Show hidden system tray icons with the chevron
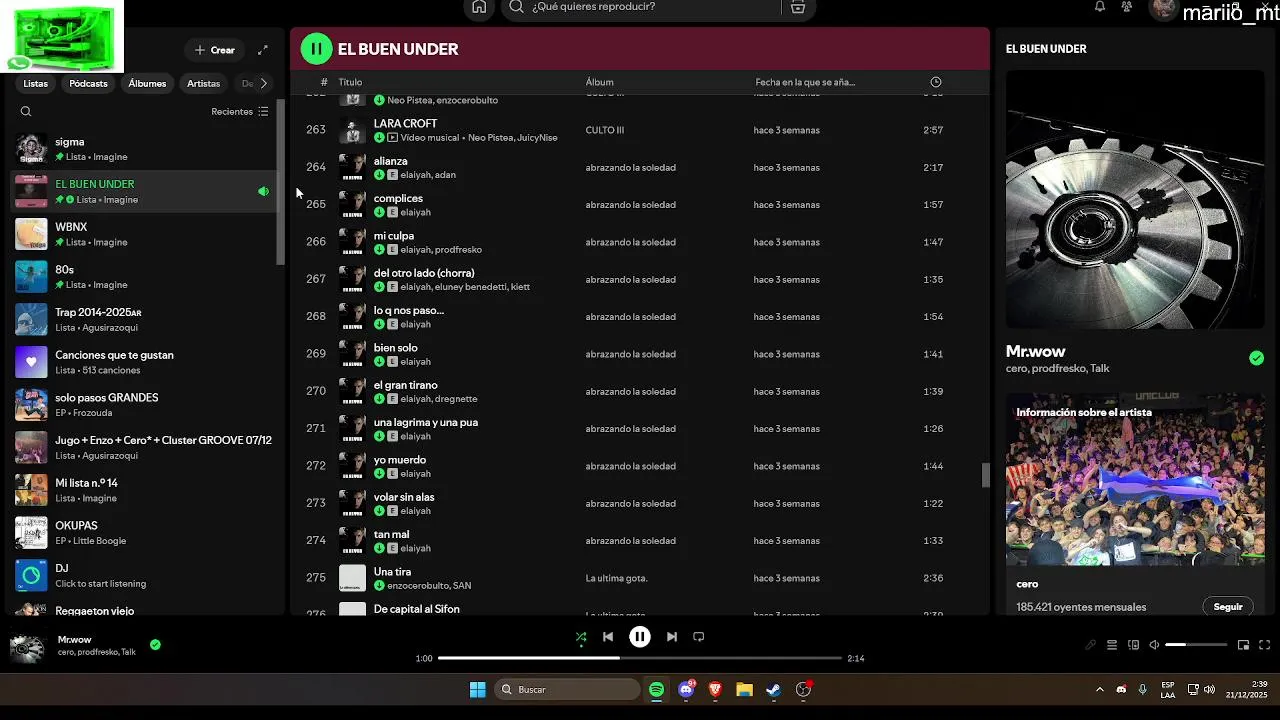Viewport: 1280px width, 720px height. click(x=1100, y=689)
